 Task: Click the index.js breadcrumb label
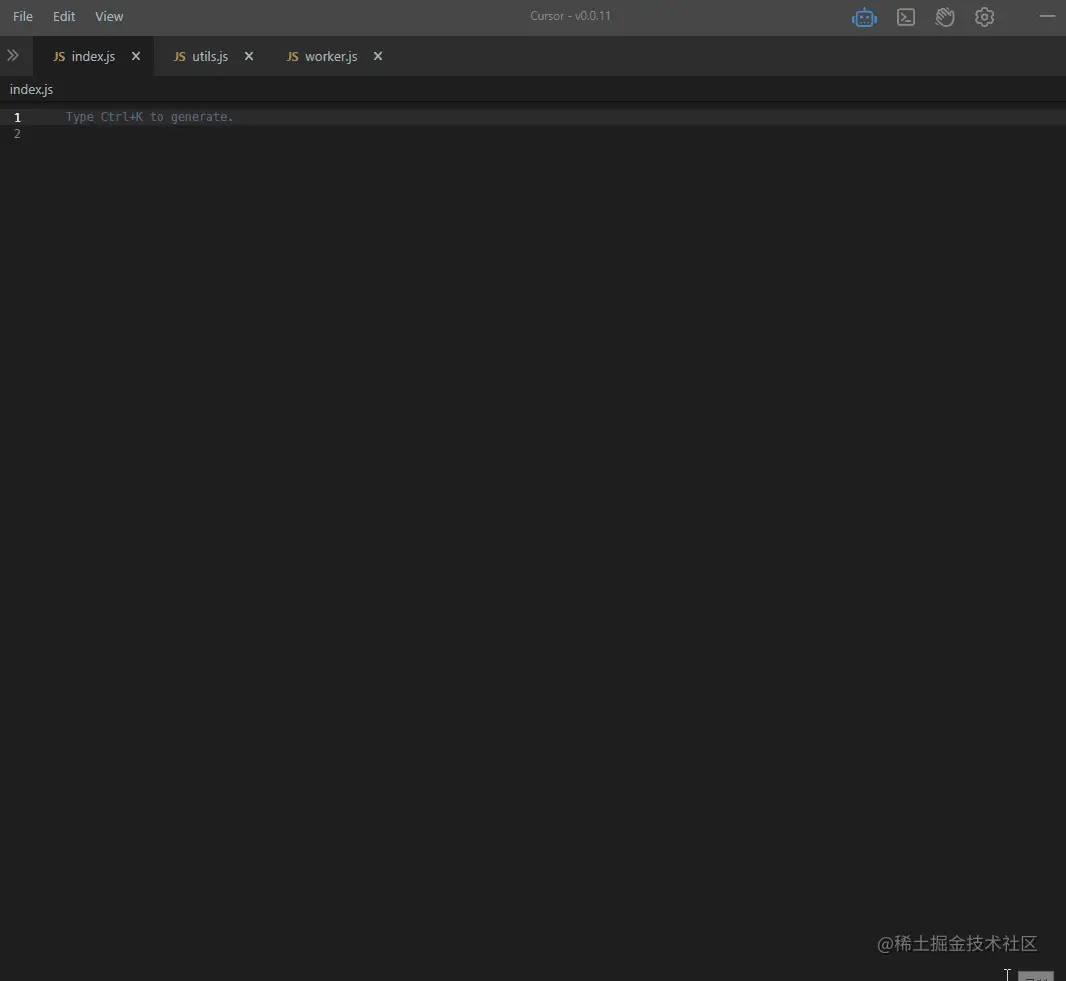coord(31,89)
